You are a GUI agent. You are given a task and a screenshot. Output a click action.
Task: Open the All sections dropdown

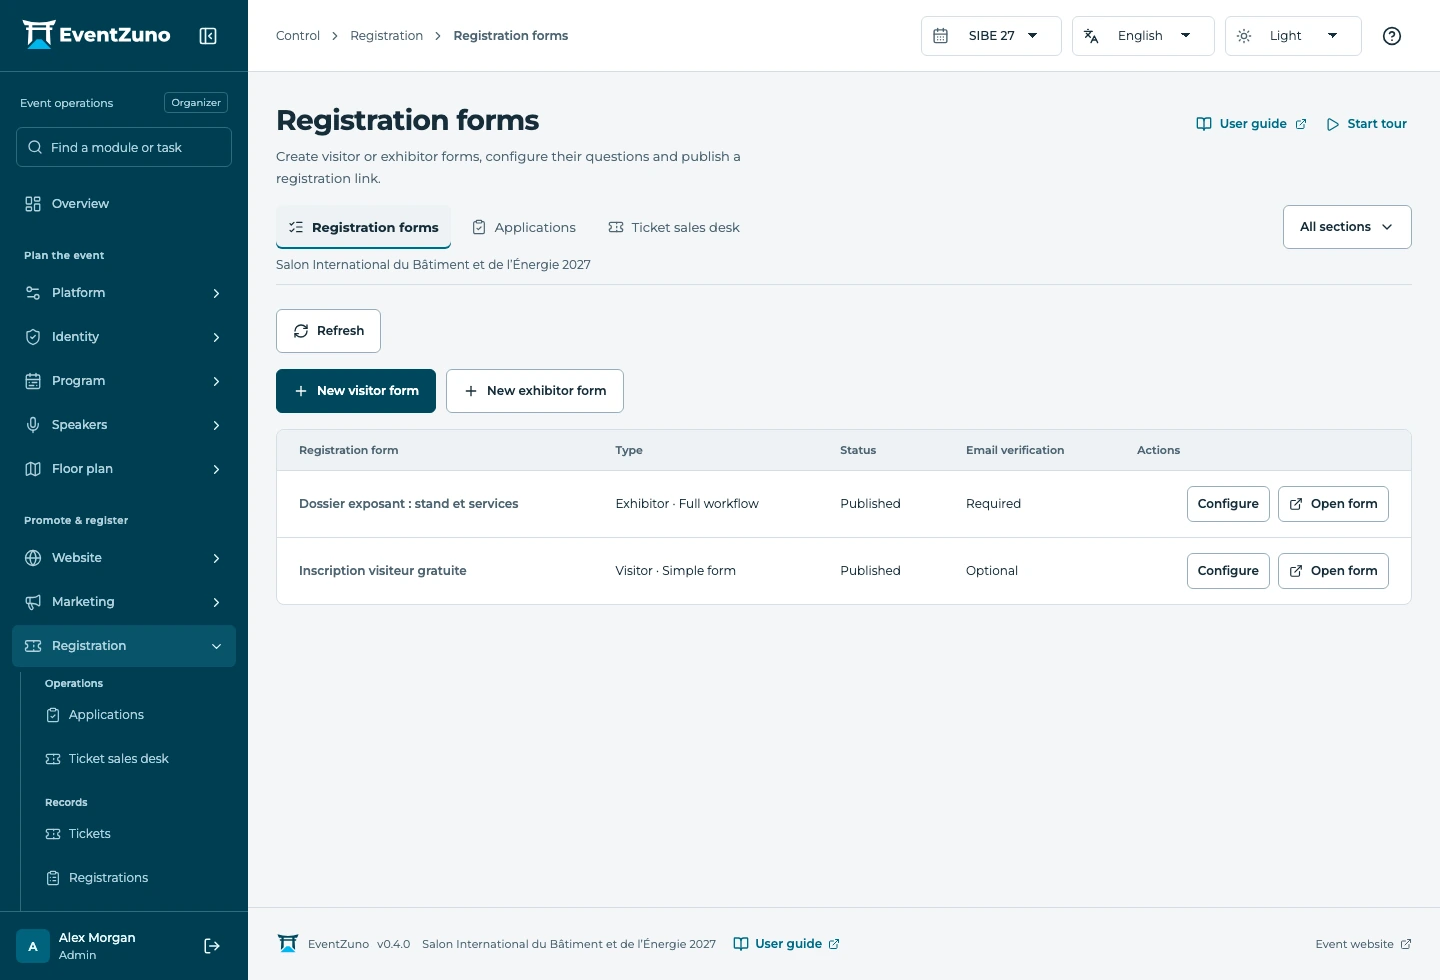pyautogui.click(x=1347, y=227)
